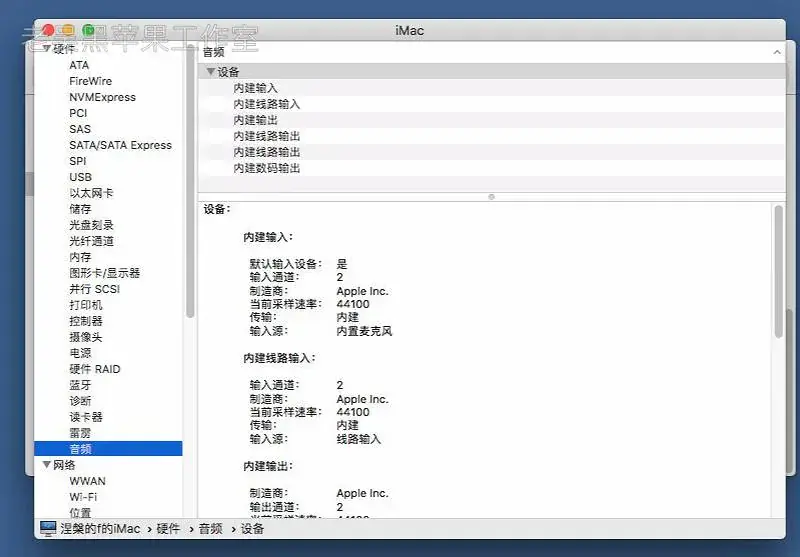Click the green zoom window button

click(x=89, y=30)
